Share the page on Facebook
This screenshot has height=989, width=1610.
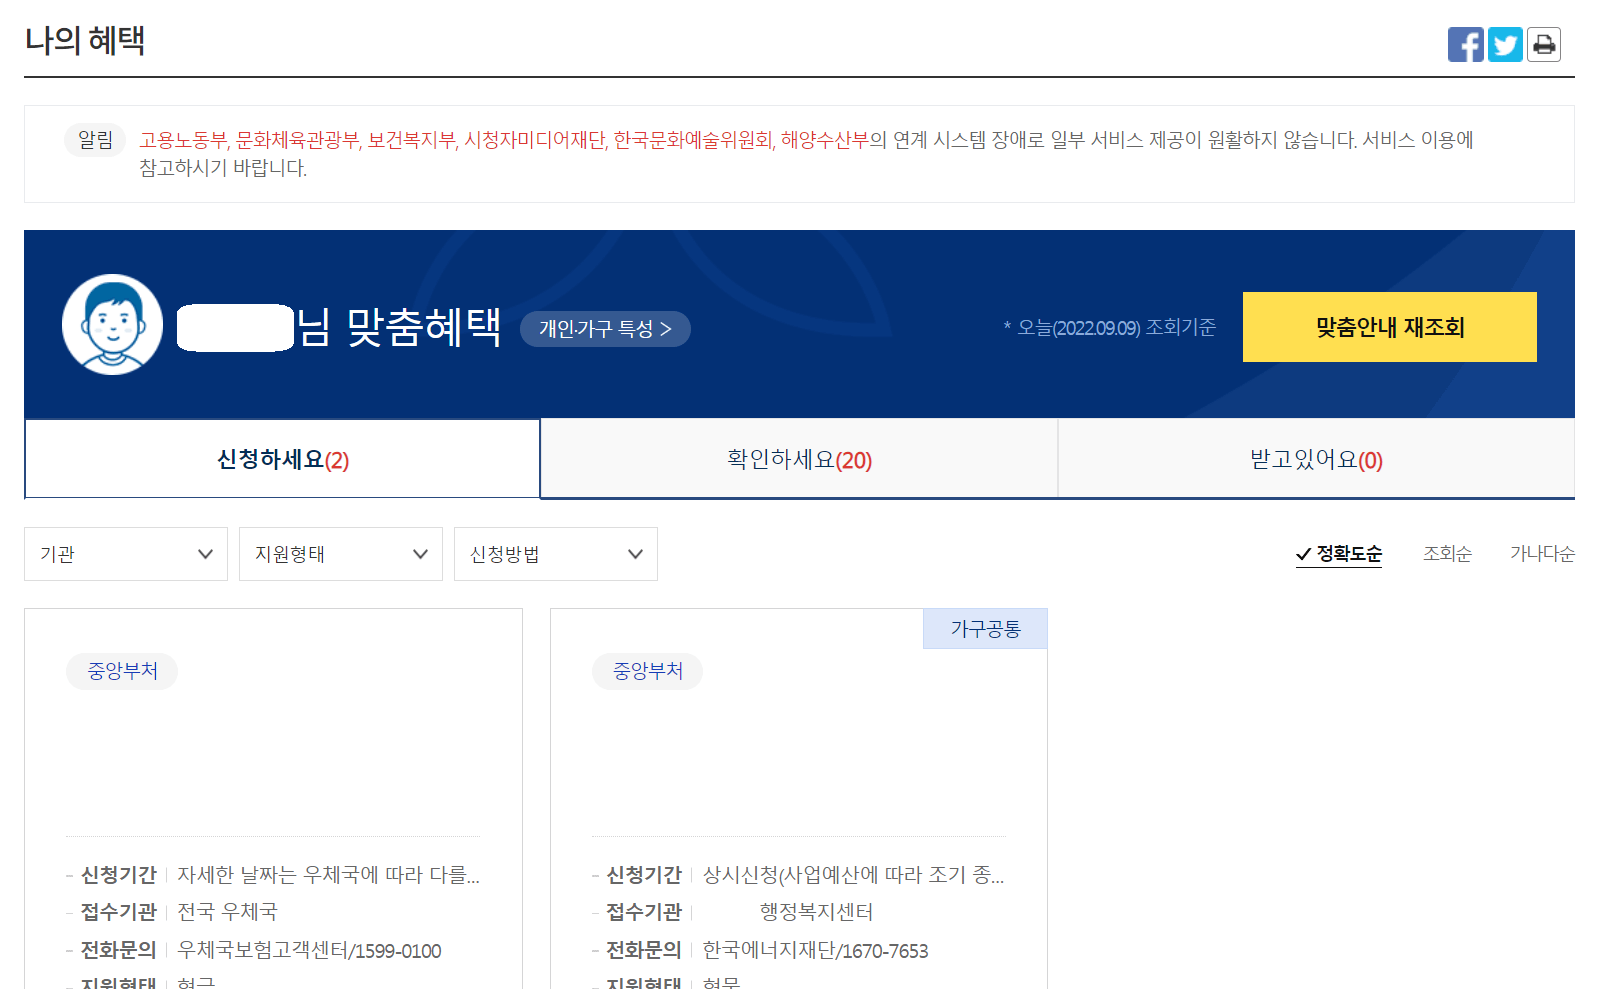(1465, 44)
